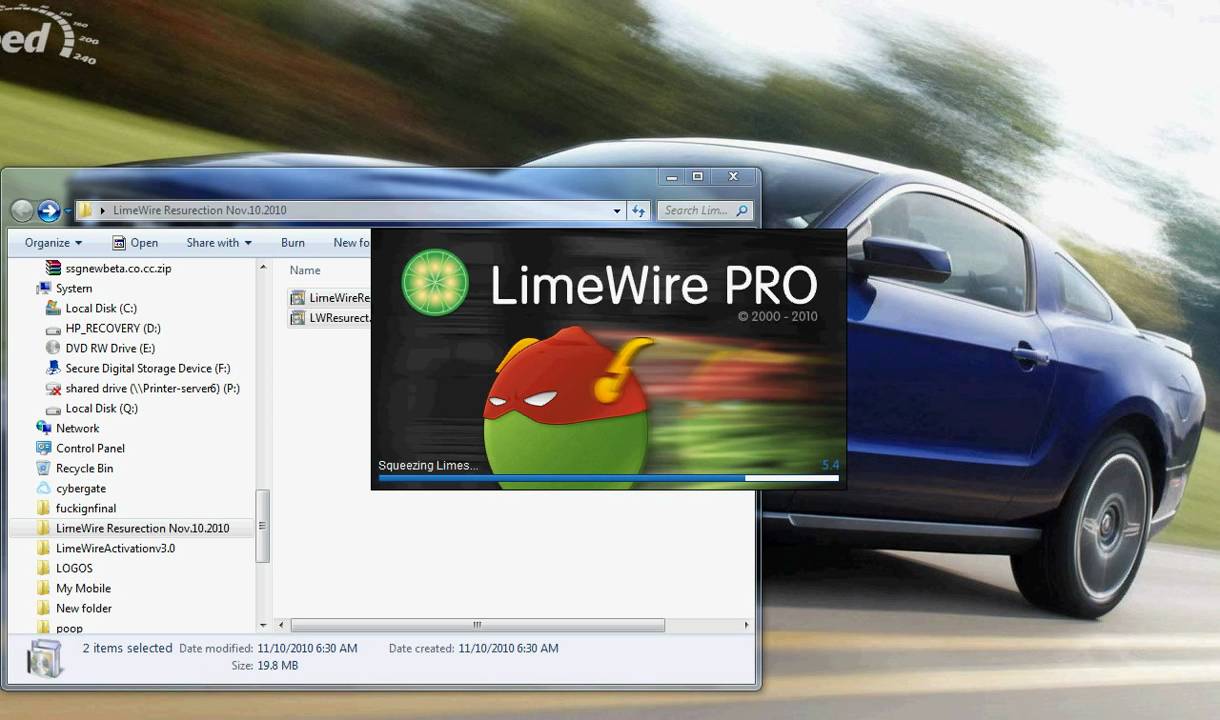The image size is (1220, 720).
Task: Click the disconnected shared drive icon
Action: click(x=54, y=388)
